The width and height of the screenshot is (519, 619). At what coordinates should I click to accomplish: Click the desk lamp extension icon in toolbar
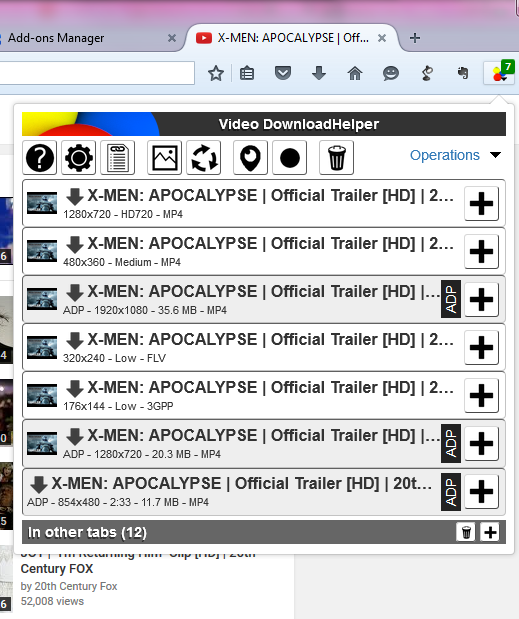pos(427,73)
